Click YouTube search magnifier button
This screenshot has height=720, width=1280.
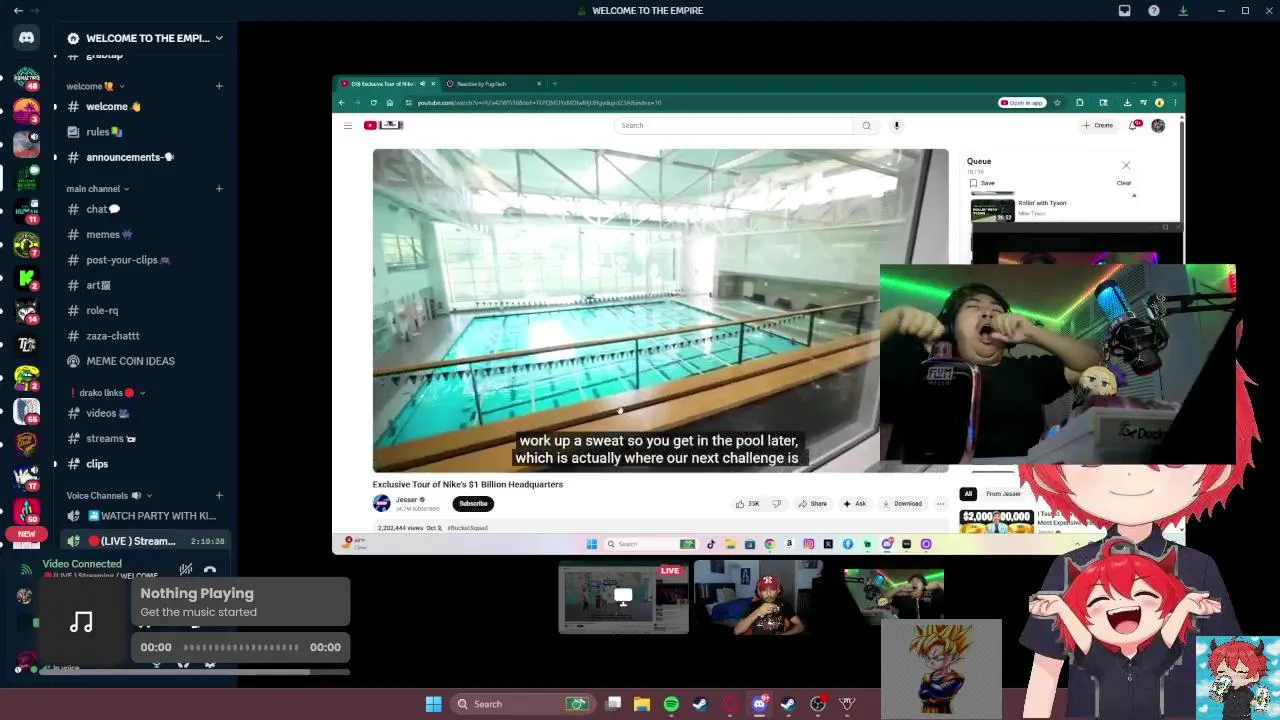click(x=866, y=125)
